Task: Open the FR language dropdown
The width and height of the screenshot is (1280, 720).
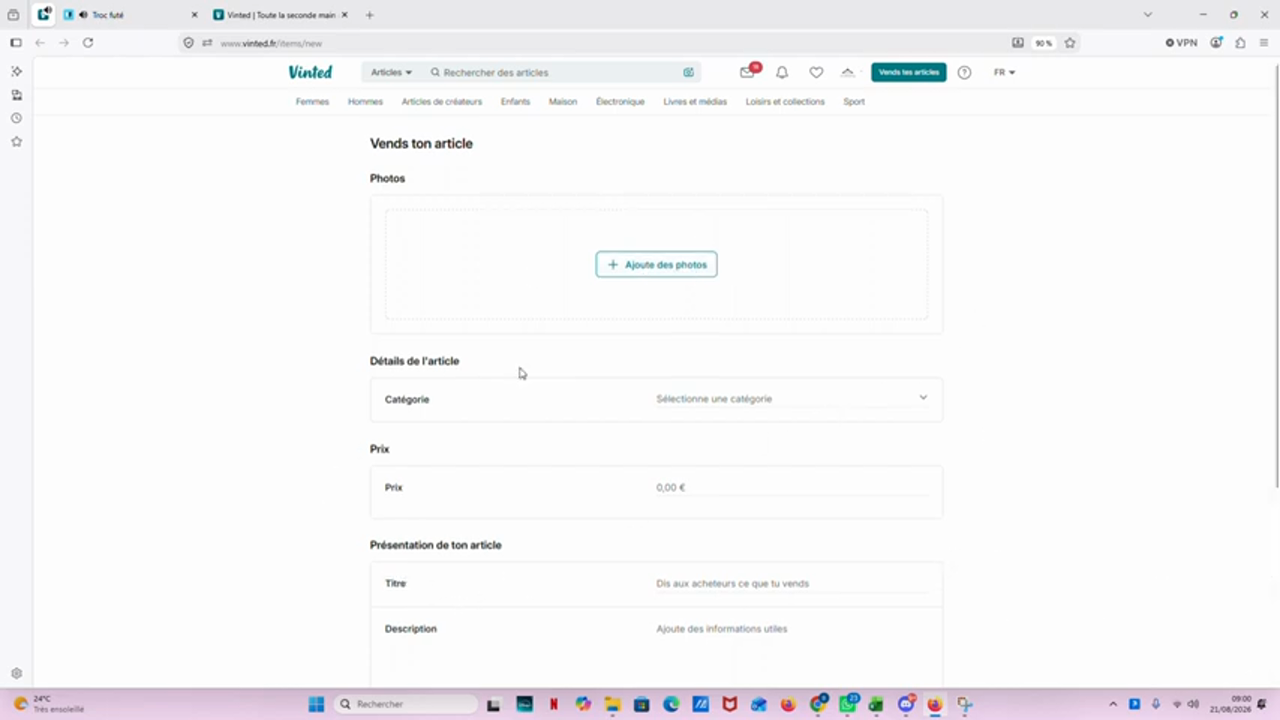Action: (1004, 72)
